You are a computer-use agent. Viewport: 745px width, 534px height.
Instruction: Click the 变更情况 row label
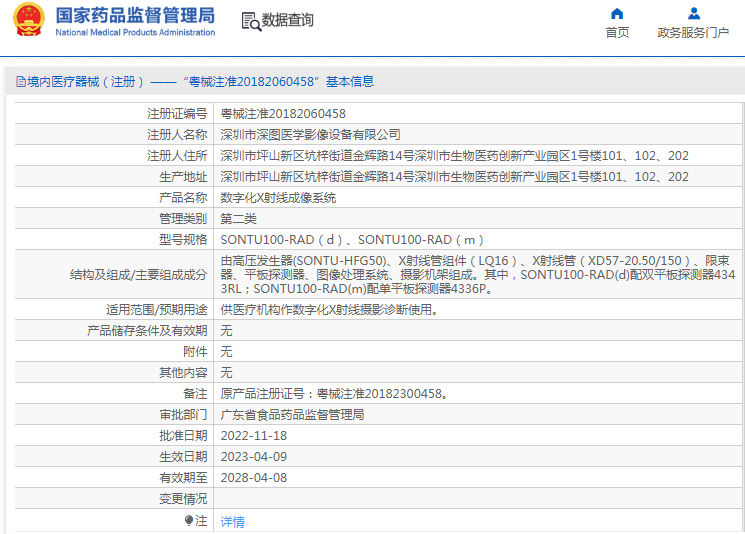pyautogui.click(x=183, y=499)
